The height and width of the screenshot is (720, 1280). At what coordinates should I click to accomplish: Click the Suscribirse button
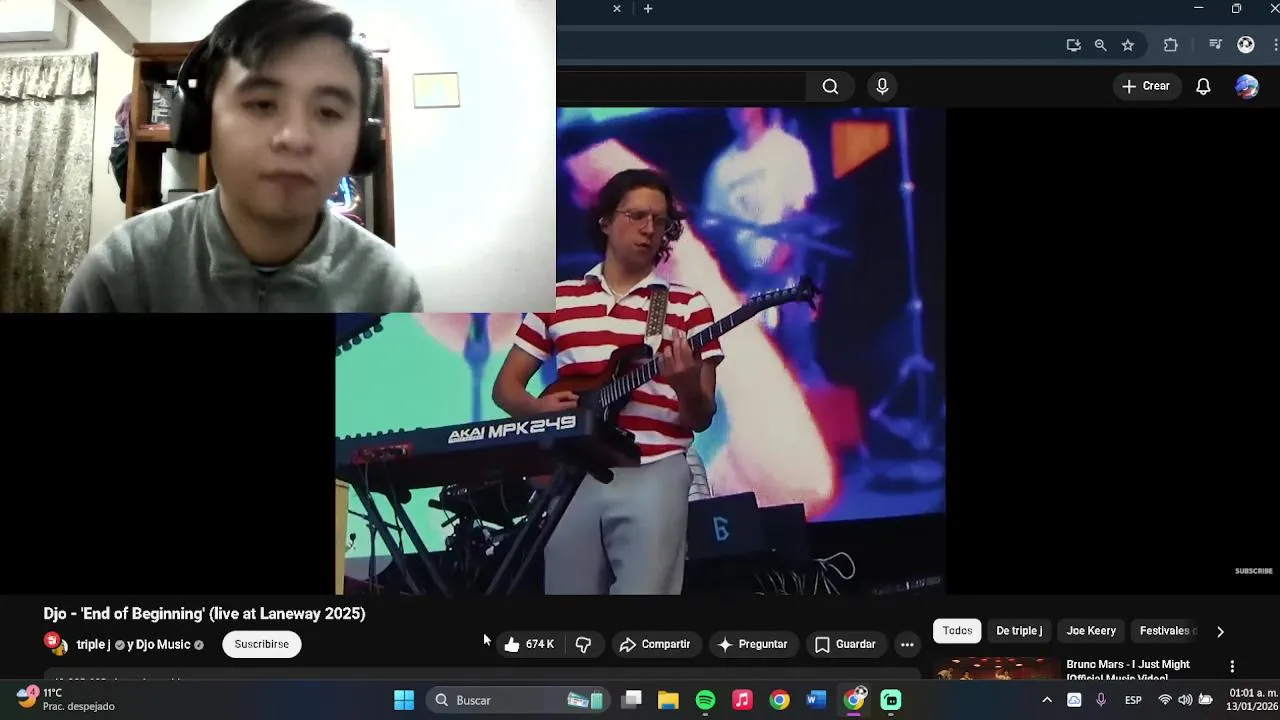(261, 644)
